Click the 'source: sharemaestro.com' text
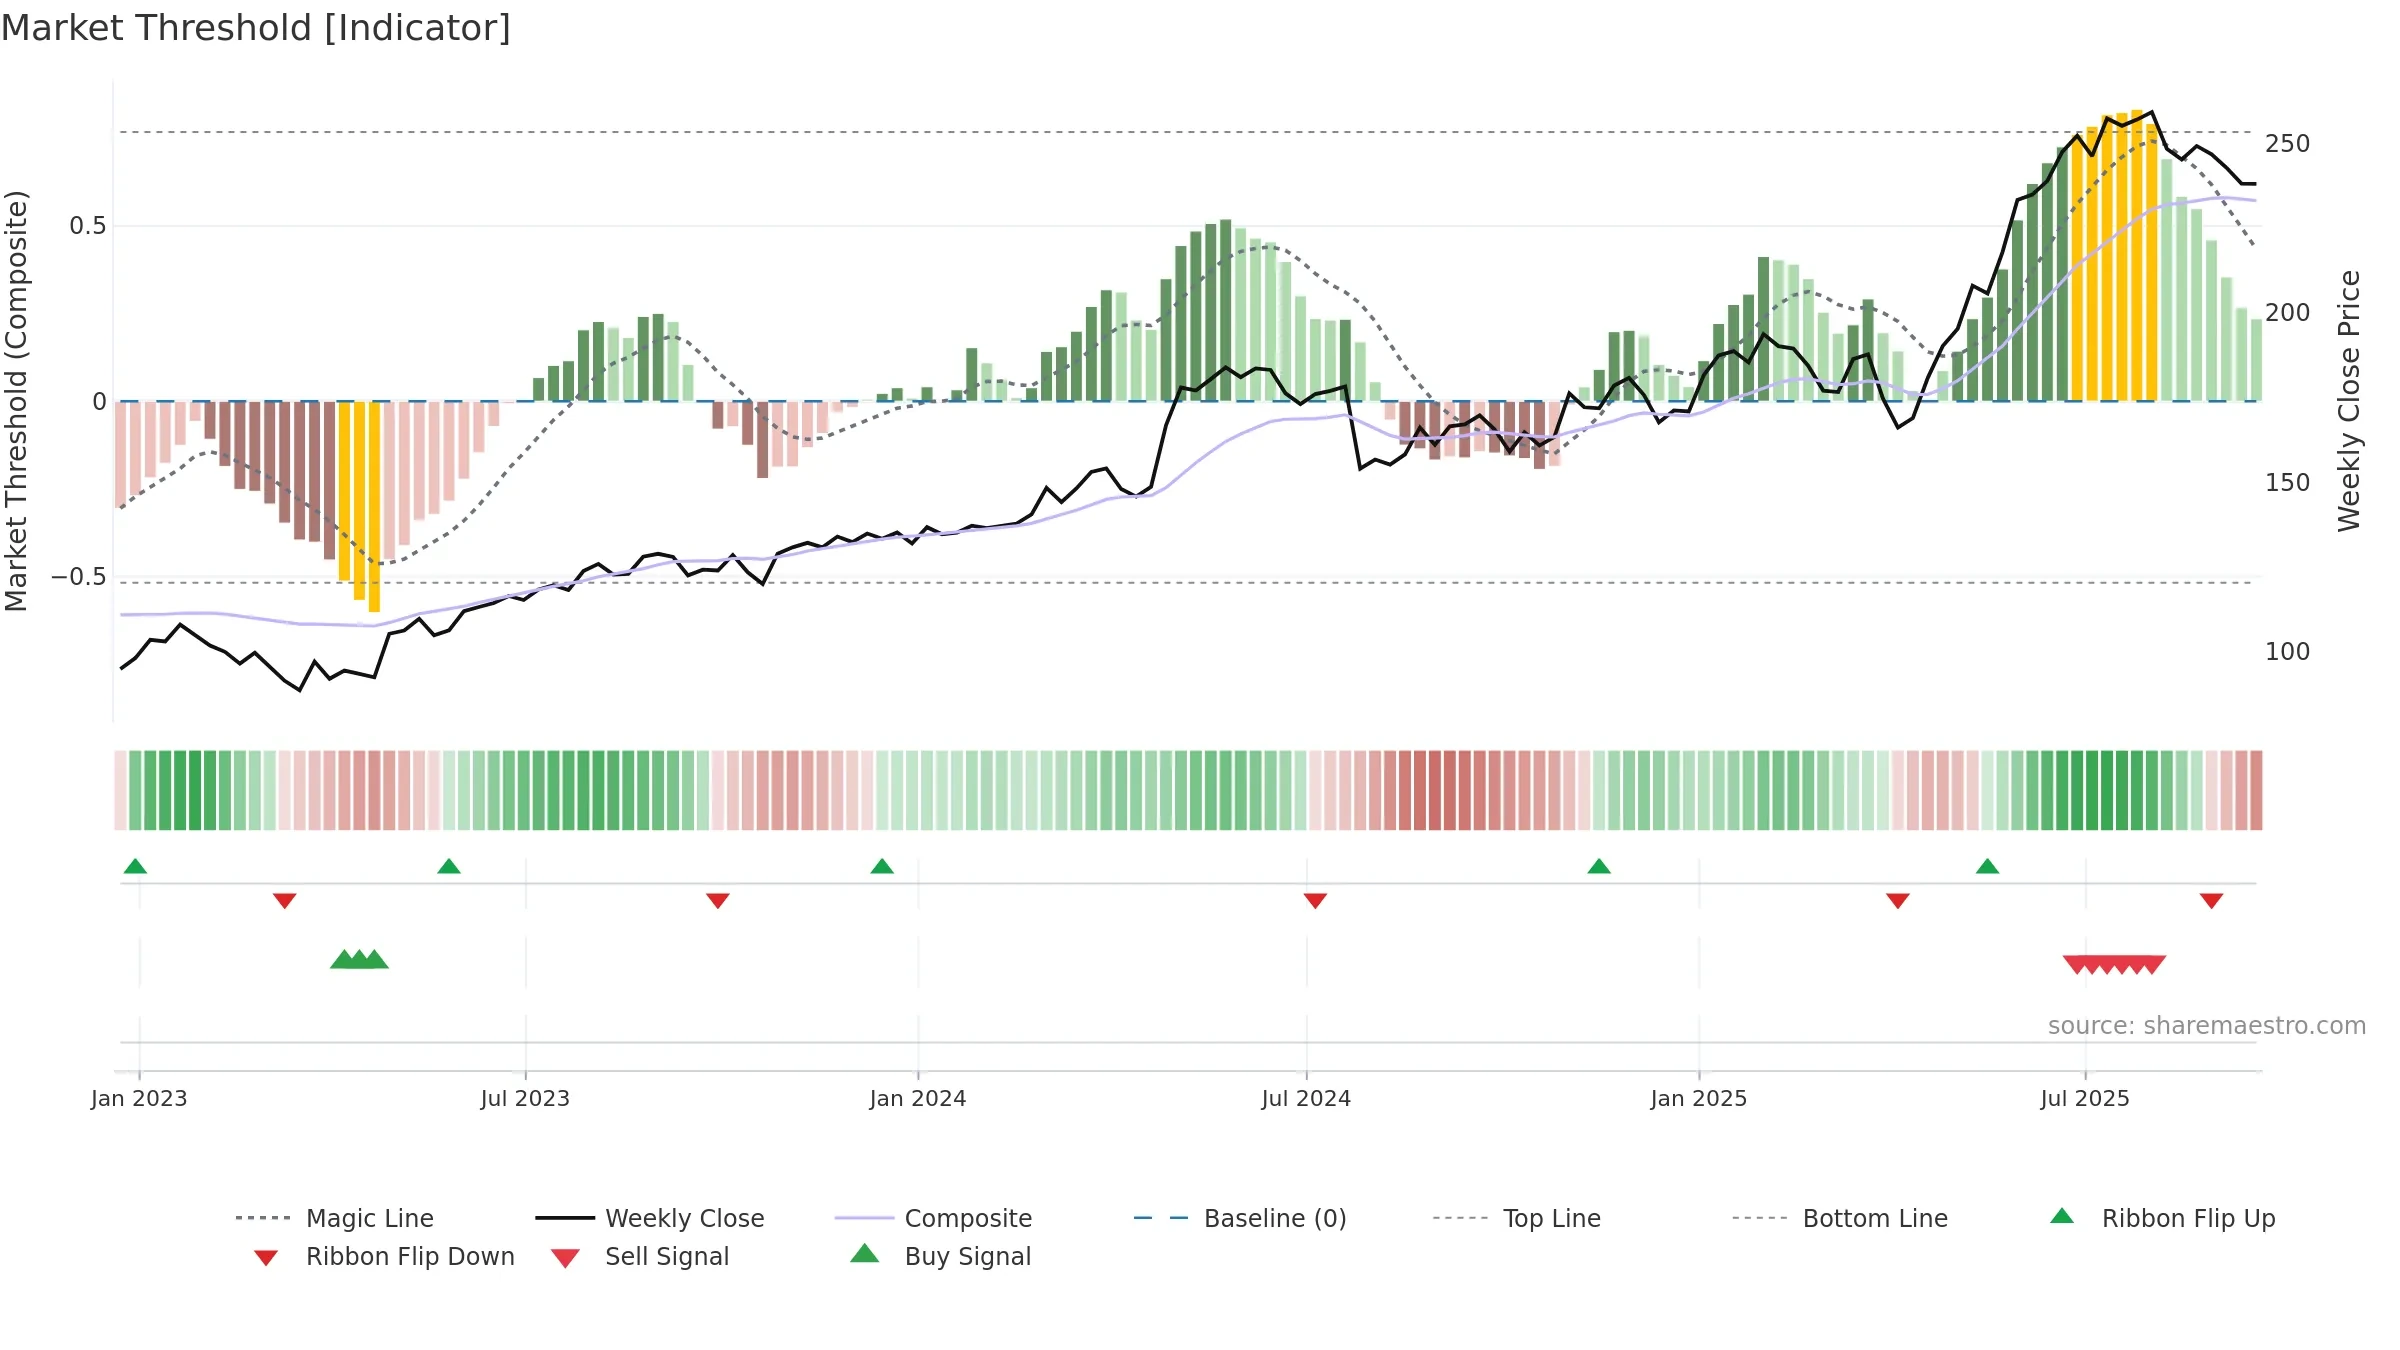 pos(2207,1026)
